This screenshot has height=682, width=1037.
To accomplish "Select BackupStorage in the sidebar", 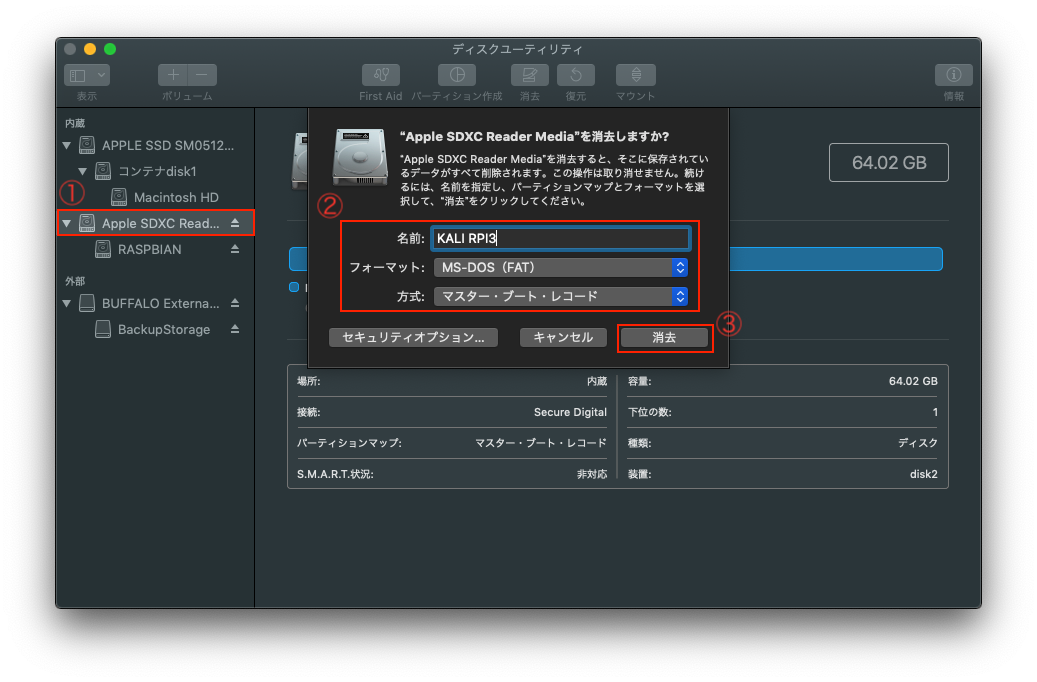I will [x=164, y=329].
